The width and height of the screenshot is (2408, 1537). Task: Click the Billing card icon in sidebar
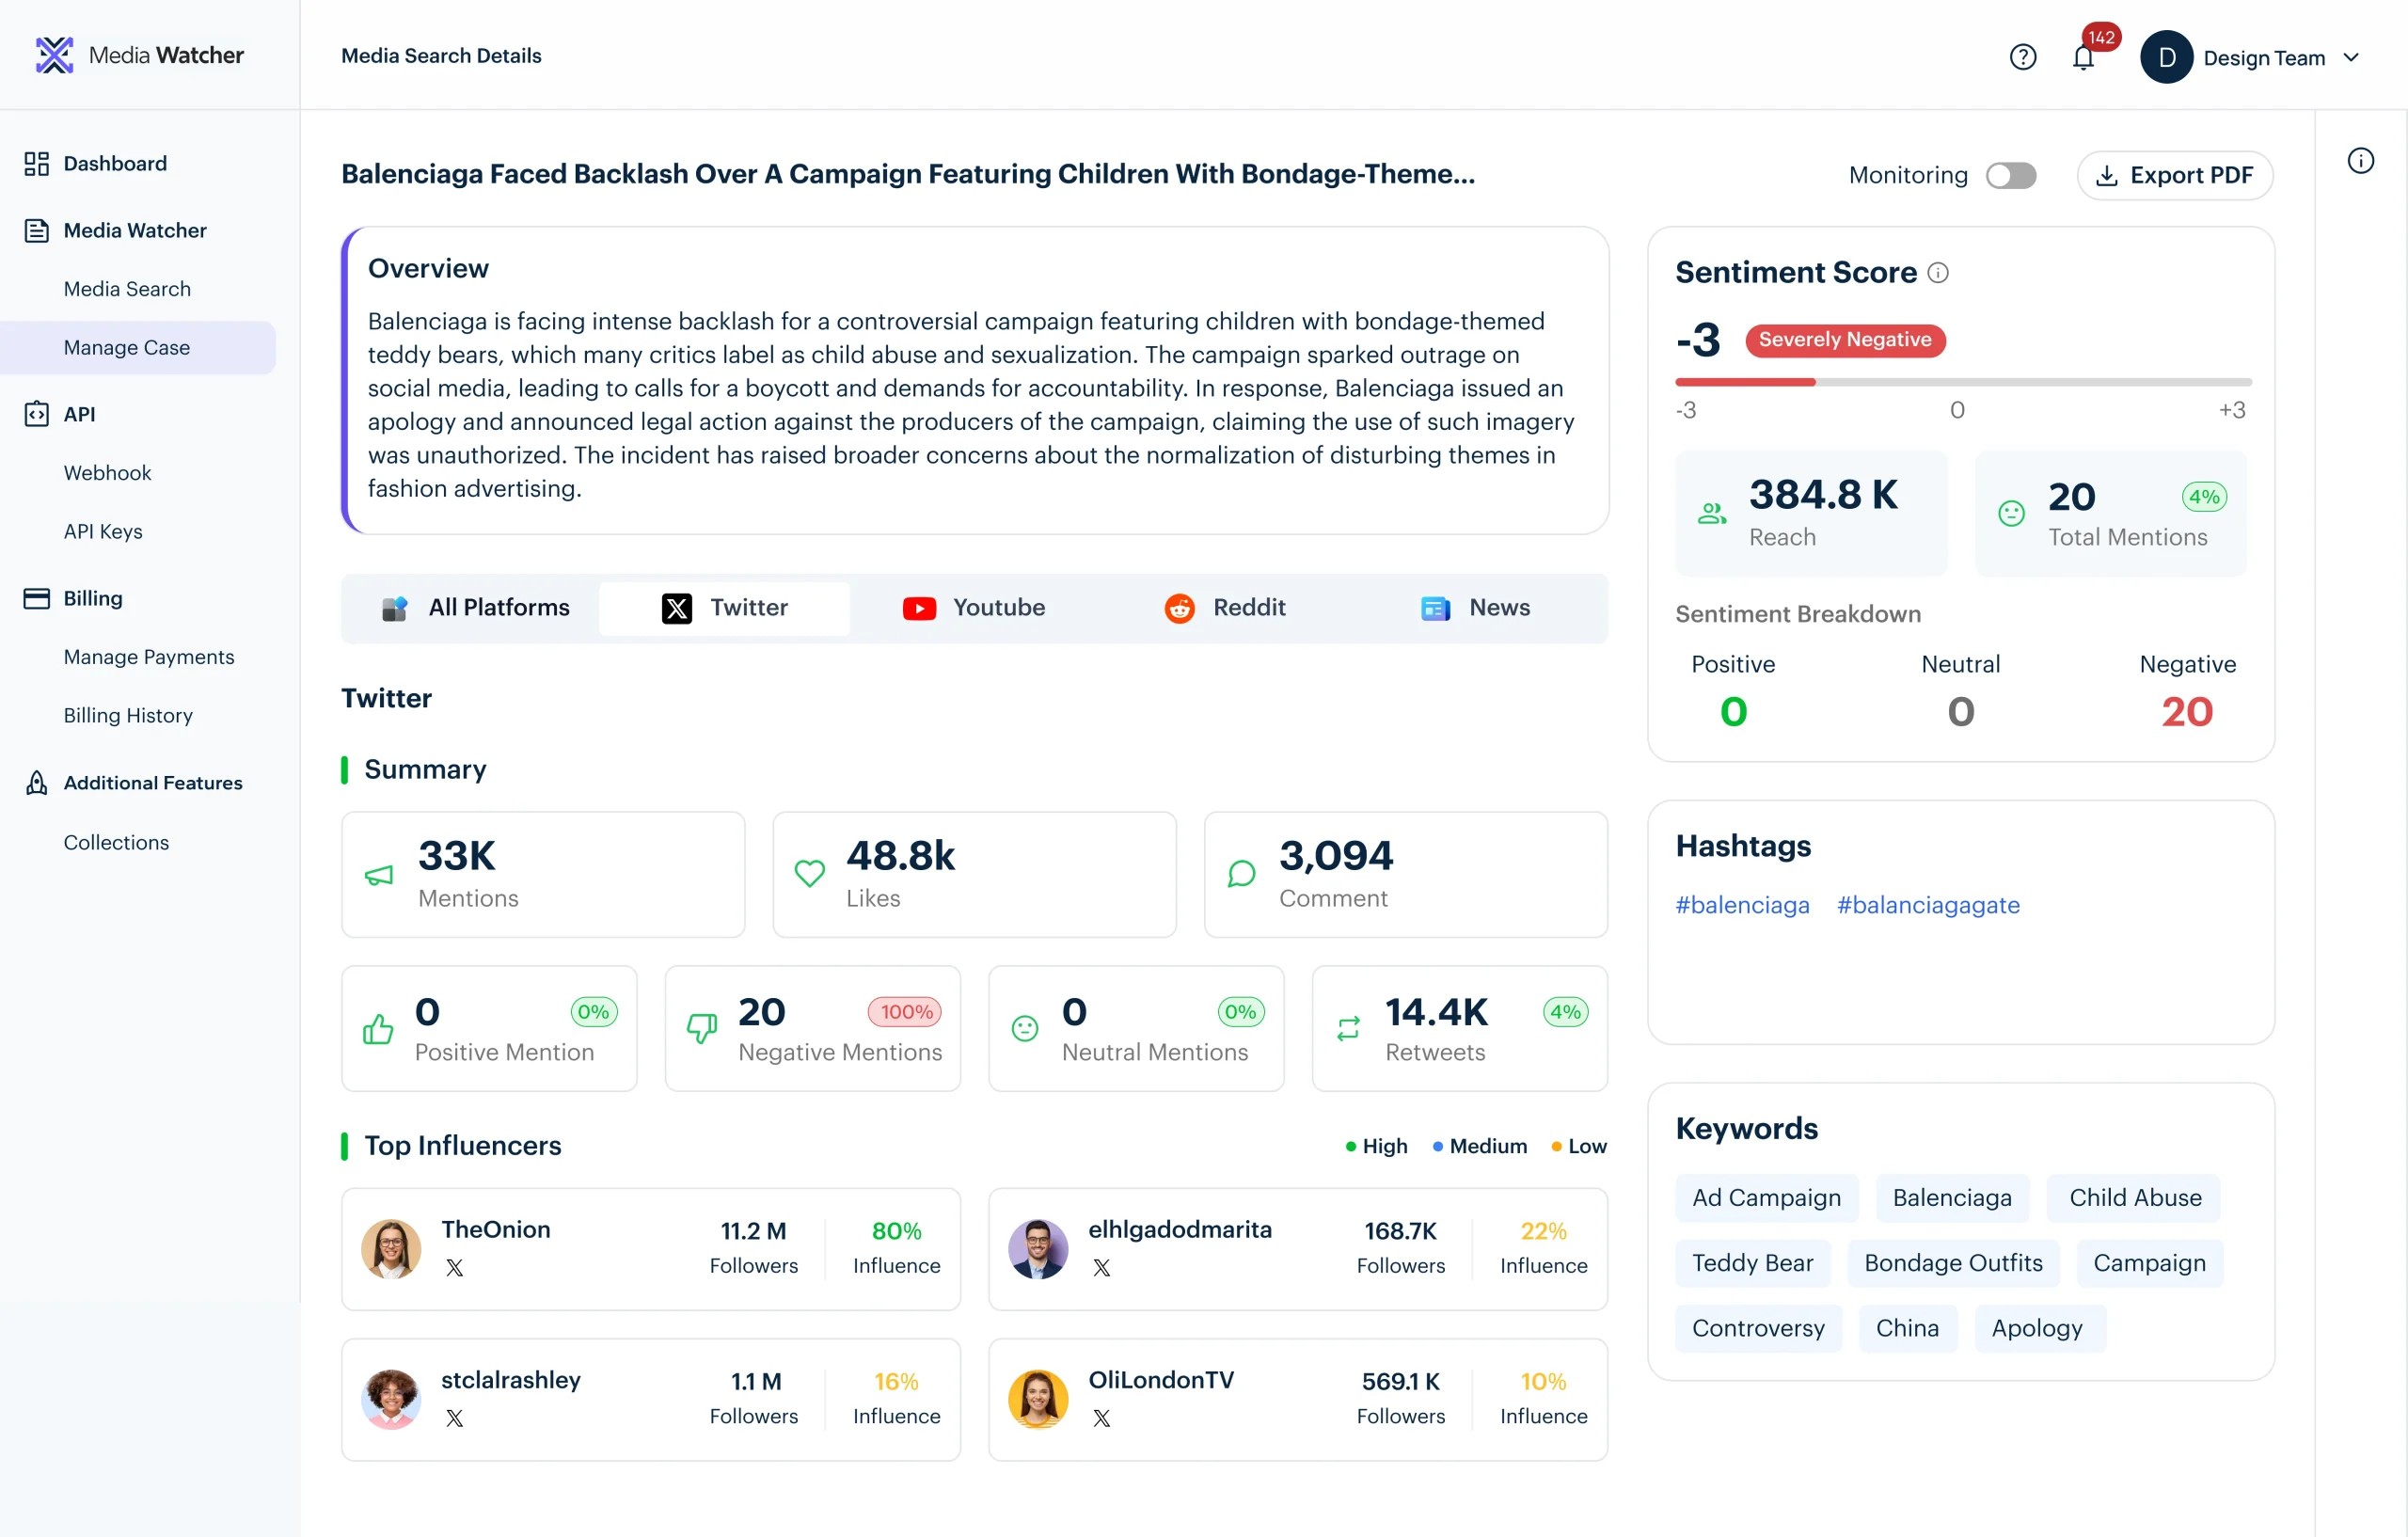pos(36,598)
